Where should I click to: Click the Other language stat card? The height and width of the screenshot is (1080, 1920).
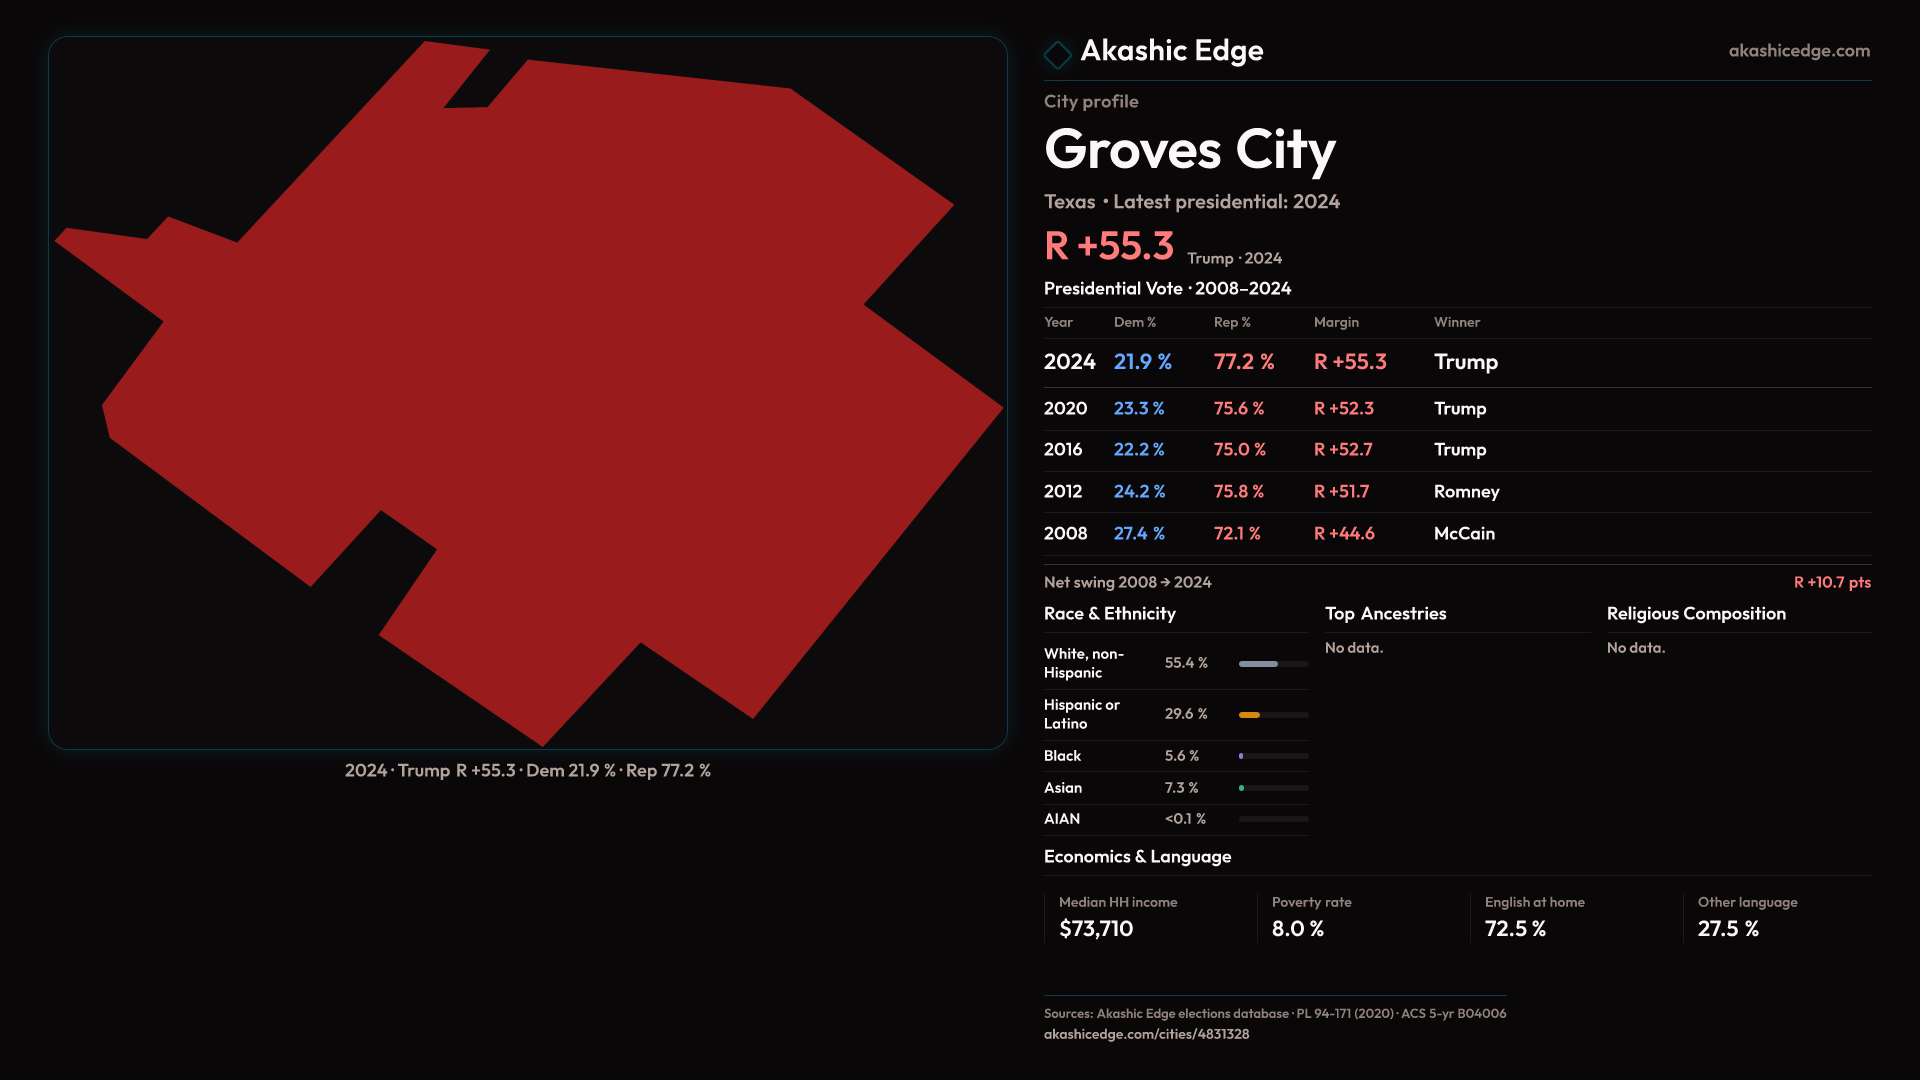[x=1747, y=917]
